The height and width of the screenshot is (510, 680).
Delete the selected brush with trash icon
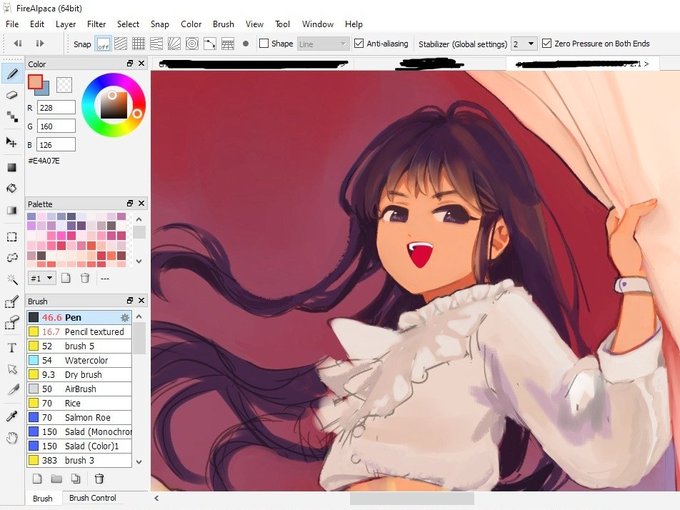(x=99, y=478)
